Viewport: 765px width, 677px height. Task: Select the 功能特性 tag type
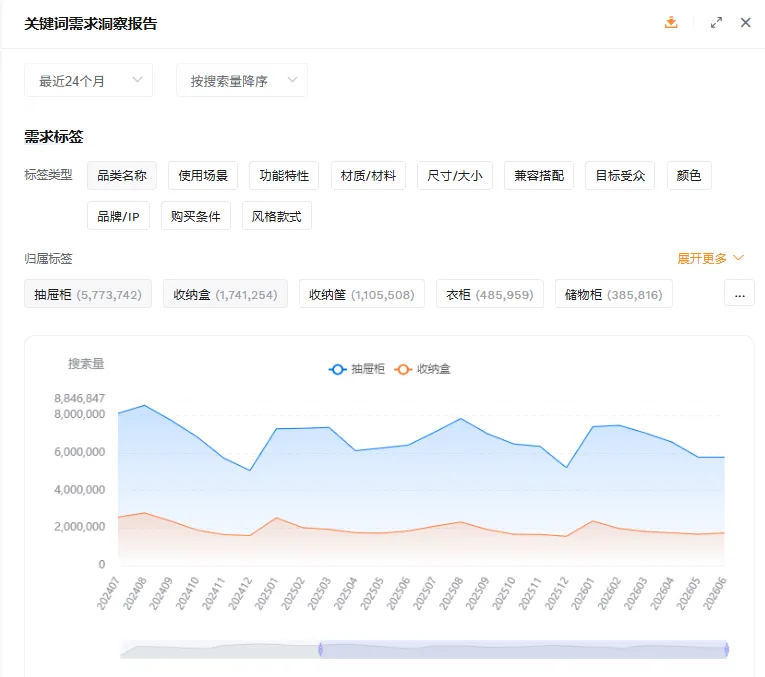click(284, 176)
